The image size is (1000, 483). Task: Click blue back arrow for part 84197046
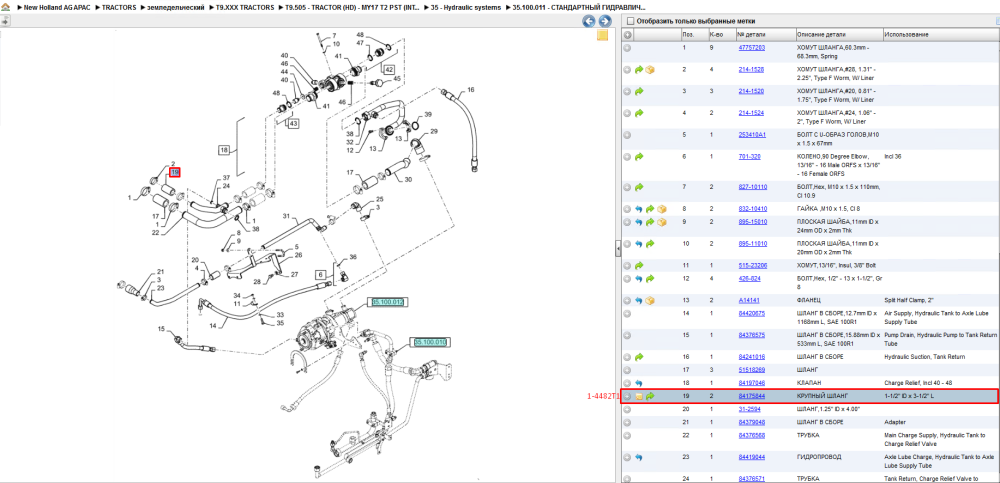coord(639,383)
